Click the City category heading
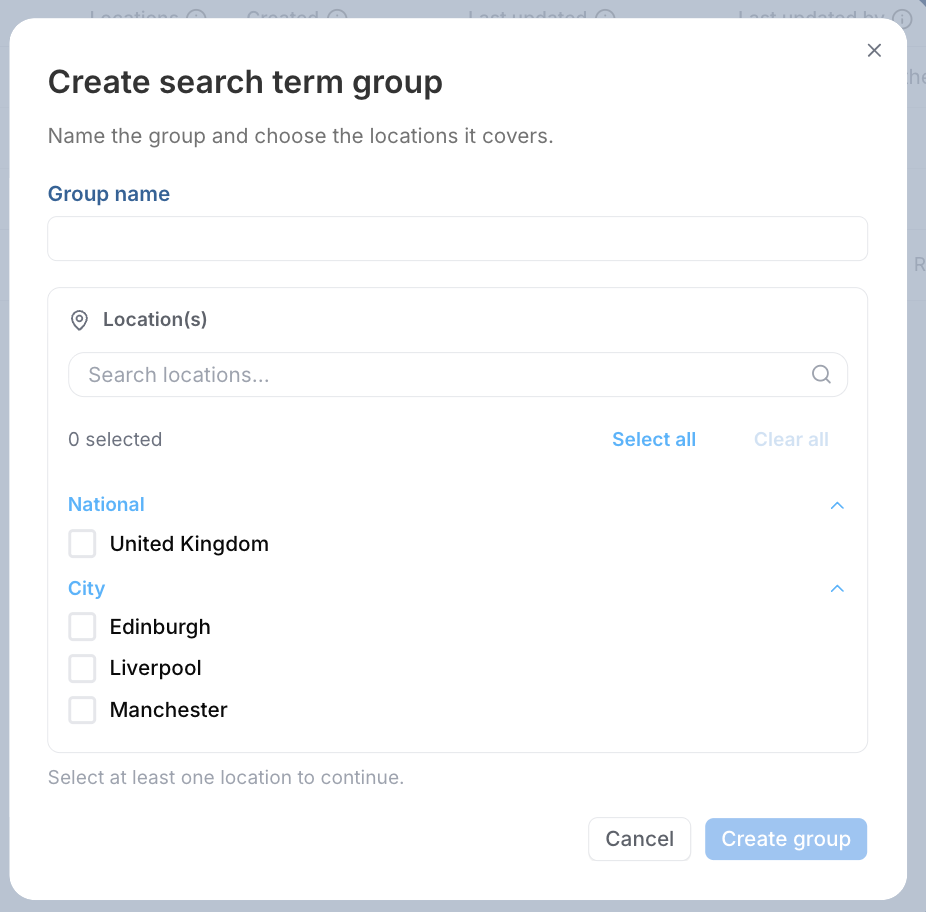Image resolution: width=926 pixels, height=912 pixels. (x=86, y=588)
